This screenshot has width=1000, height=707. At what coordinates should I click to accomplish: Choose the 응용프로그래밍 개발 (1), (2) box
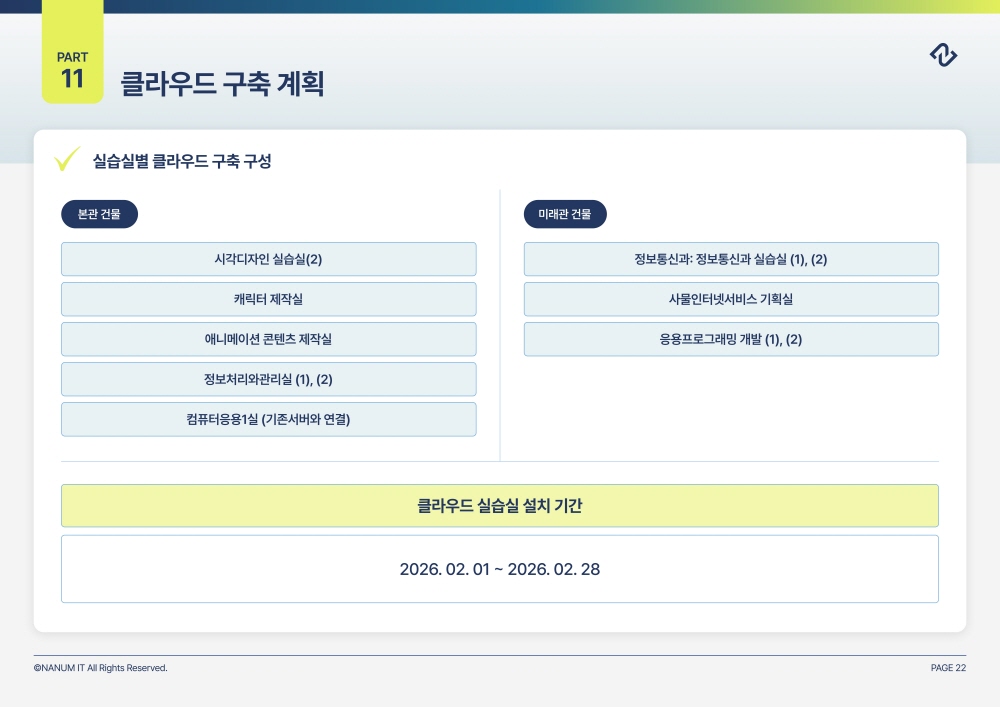(731, 339)
